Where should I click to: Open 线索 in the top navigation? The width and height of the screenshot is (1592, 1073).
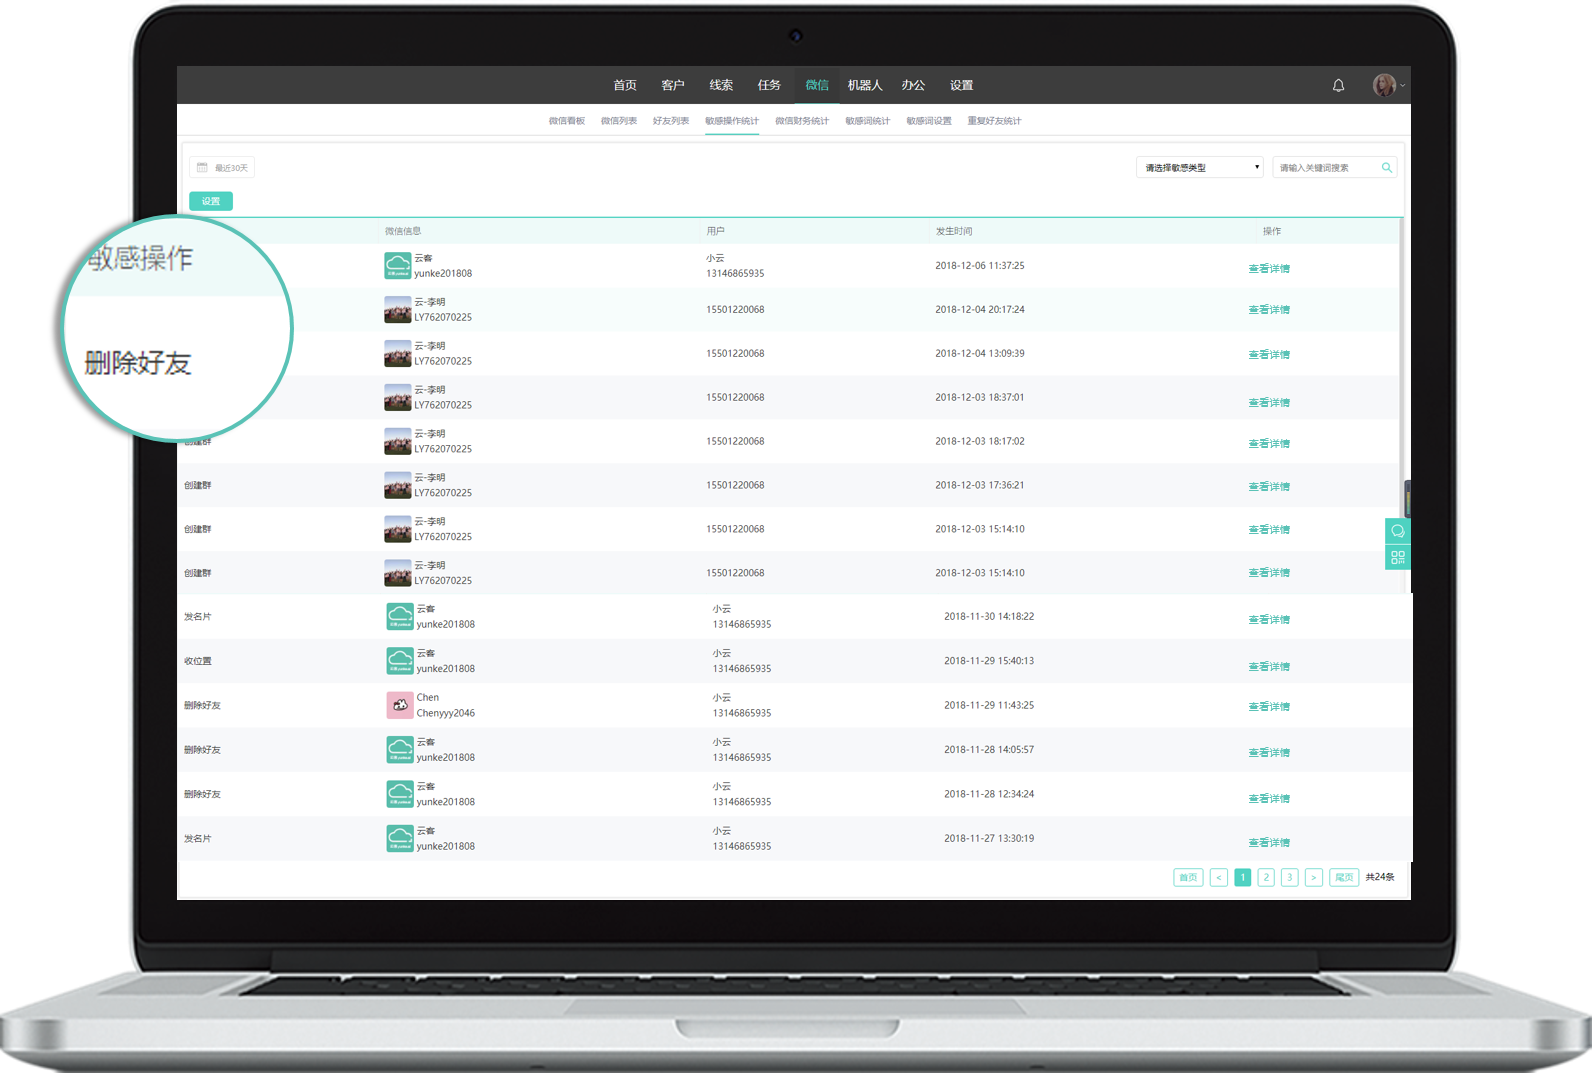(721, 86)
